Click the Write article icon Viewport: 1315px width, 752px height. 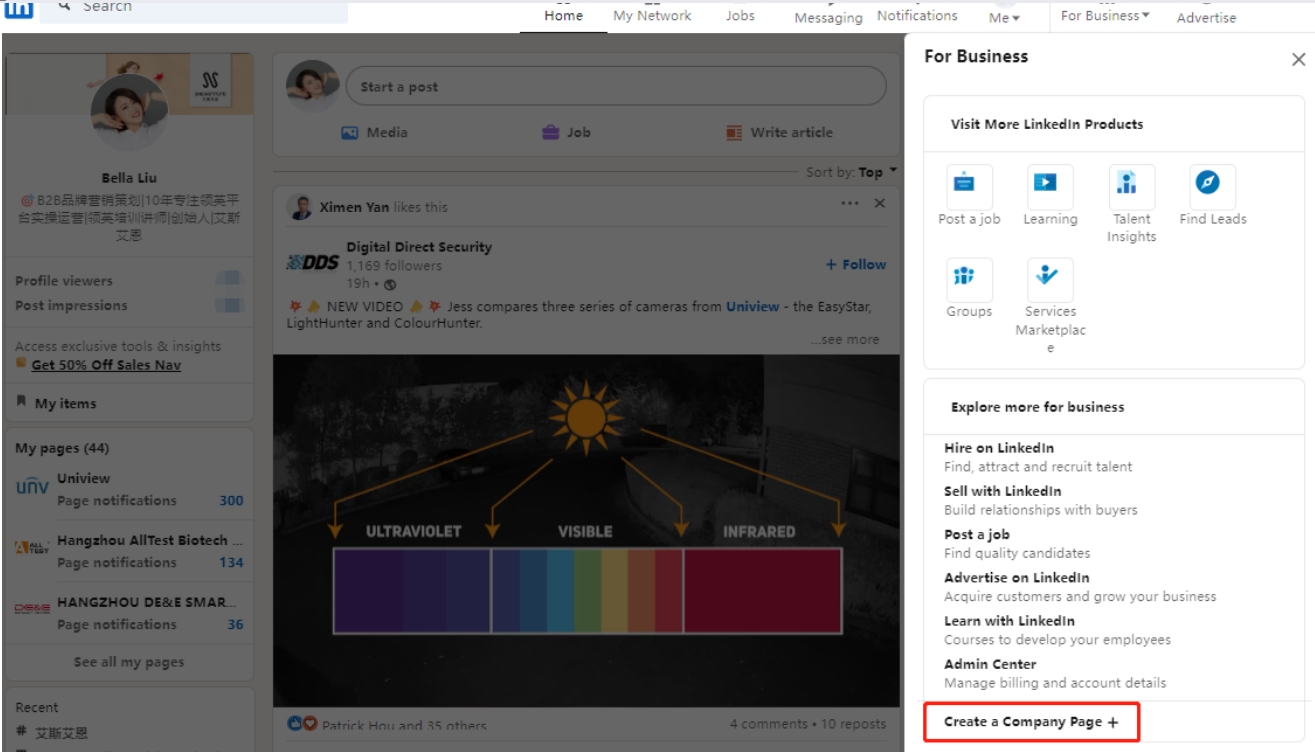pos(734,132)
